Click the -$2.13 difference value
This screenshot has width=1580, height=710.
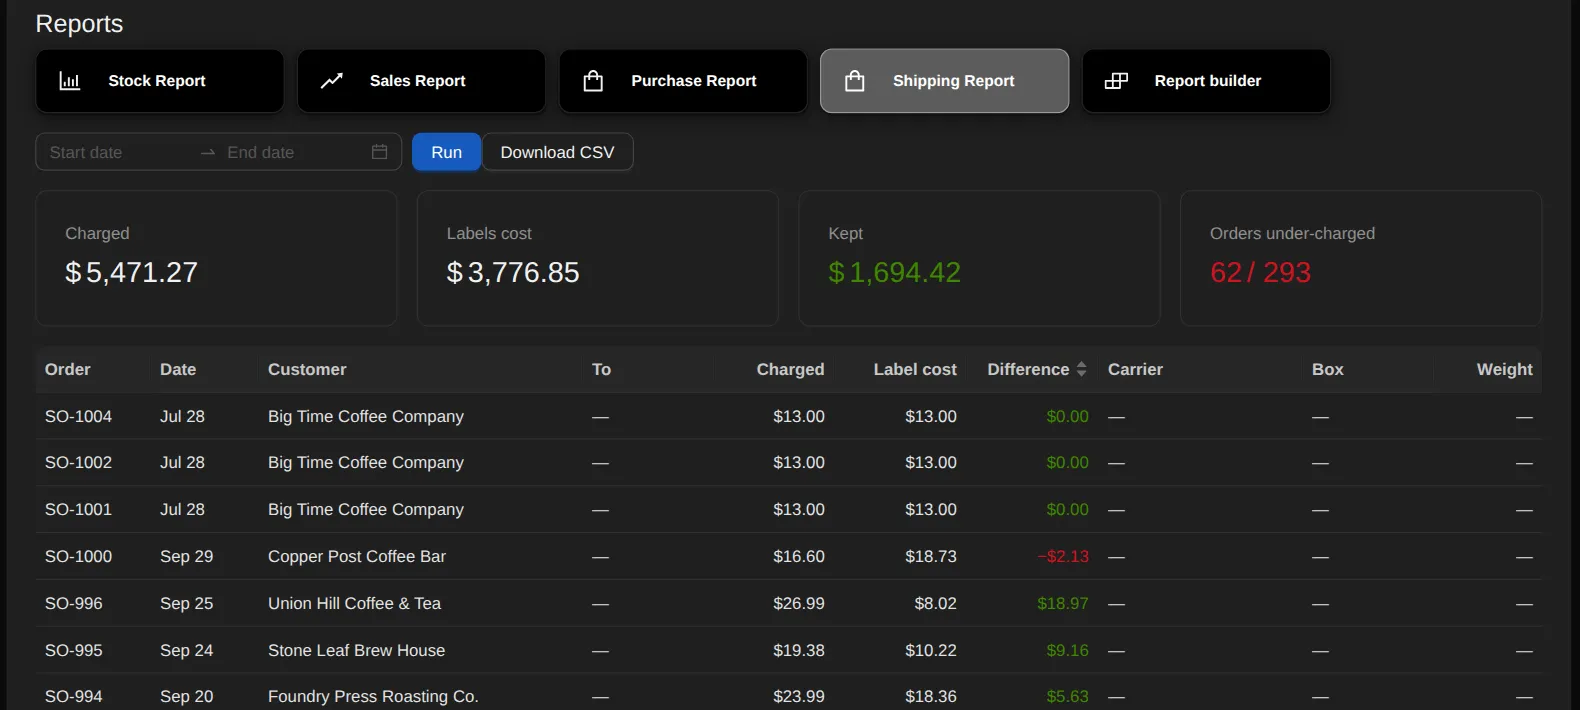point(1063,556)
